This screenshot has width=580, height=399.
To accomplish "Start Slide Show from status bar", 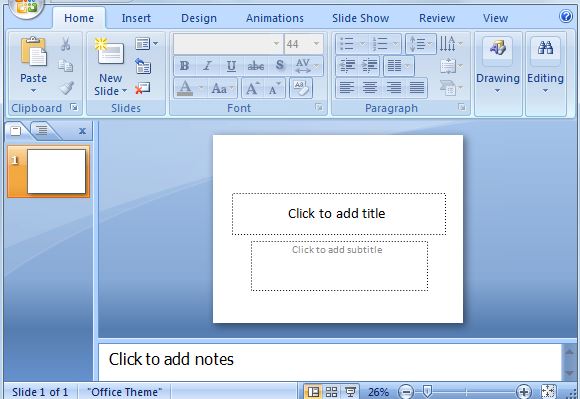I will [x=350, y=392].
